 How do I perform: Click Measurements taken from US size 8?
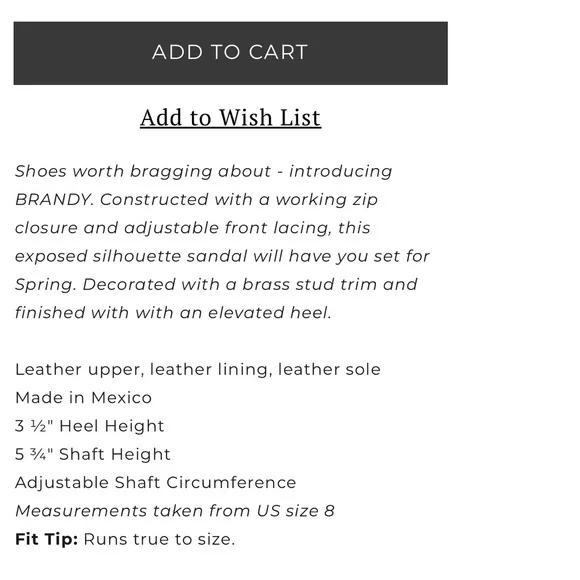point(175,511)
